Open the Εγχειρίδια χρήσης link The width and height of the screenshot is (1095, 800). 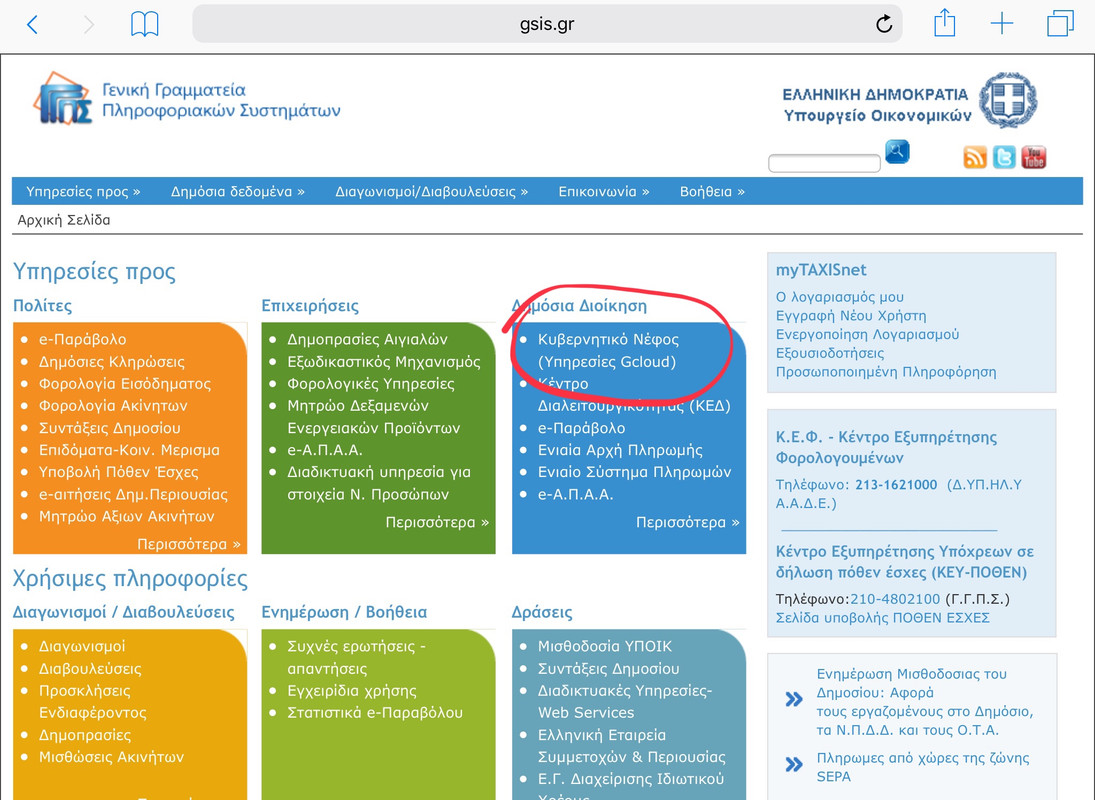[x=352, y=691]
